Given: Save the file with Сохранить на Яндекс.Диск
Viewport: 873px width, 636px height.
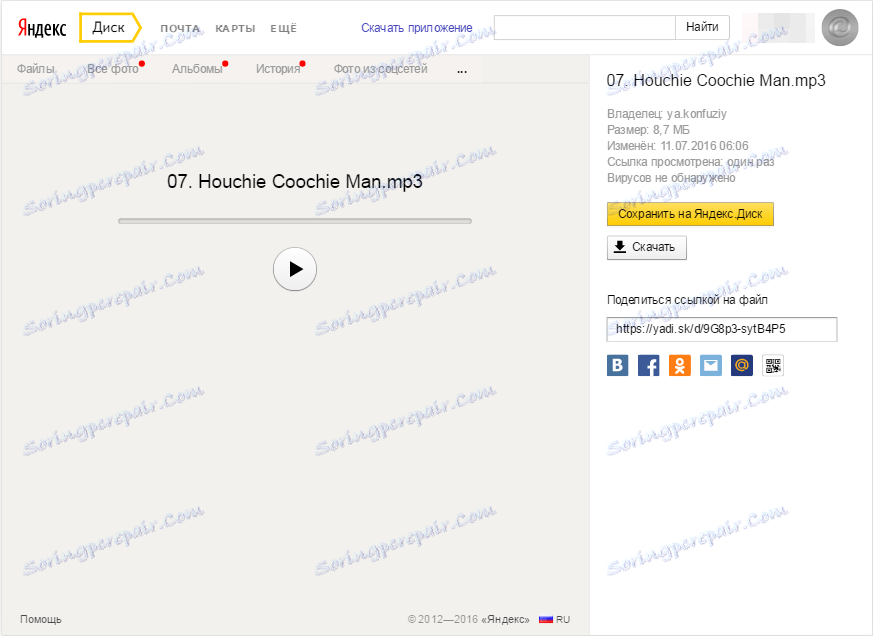Looking at the screenshot, I should (690, 214).
